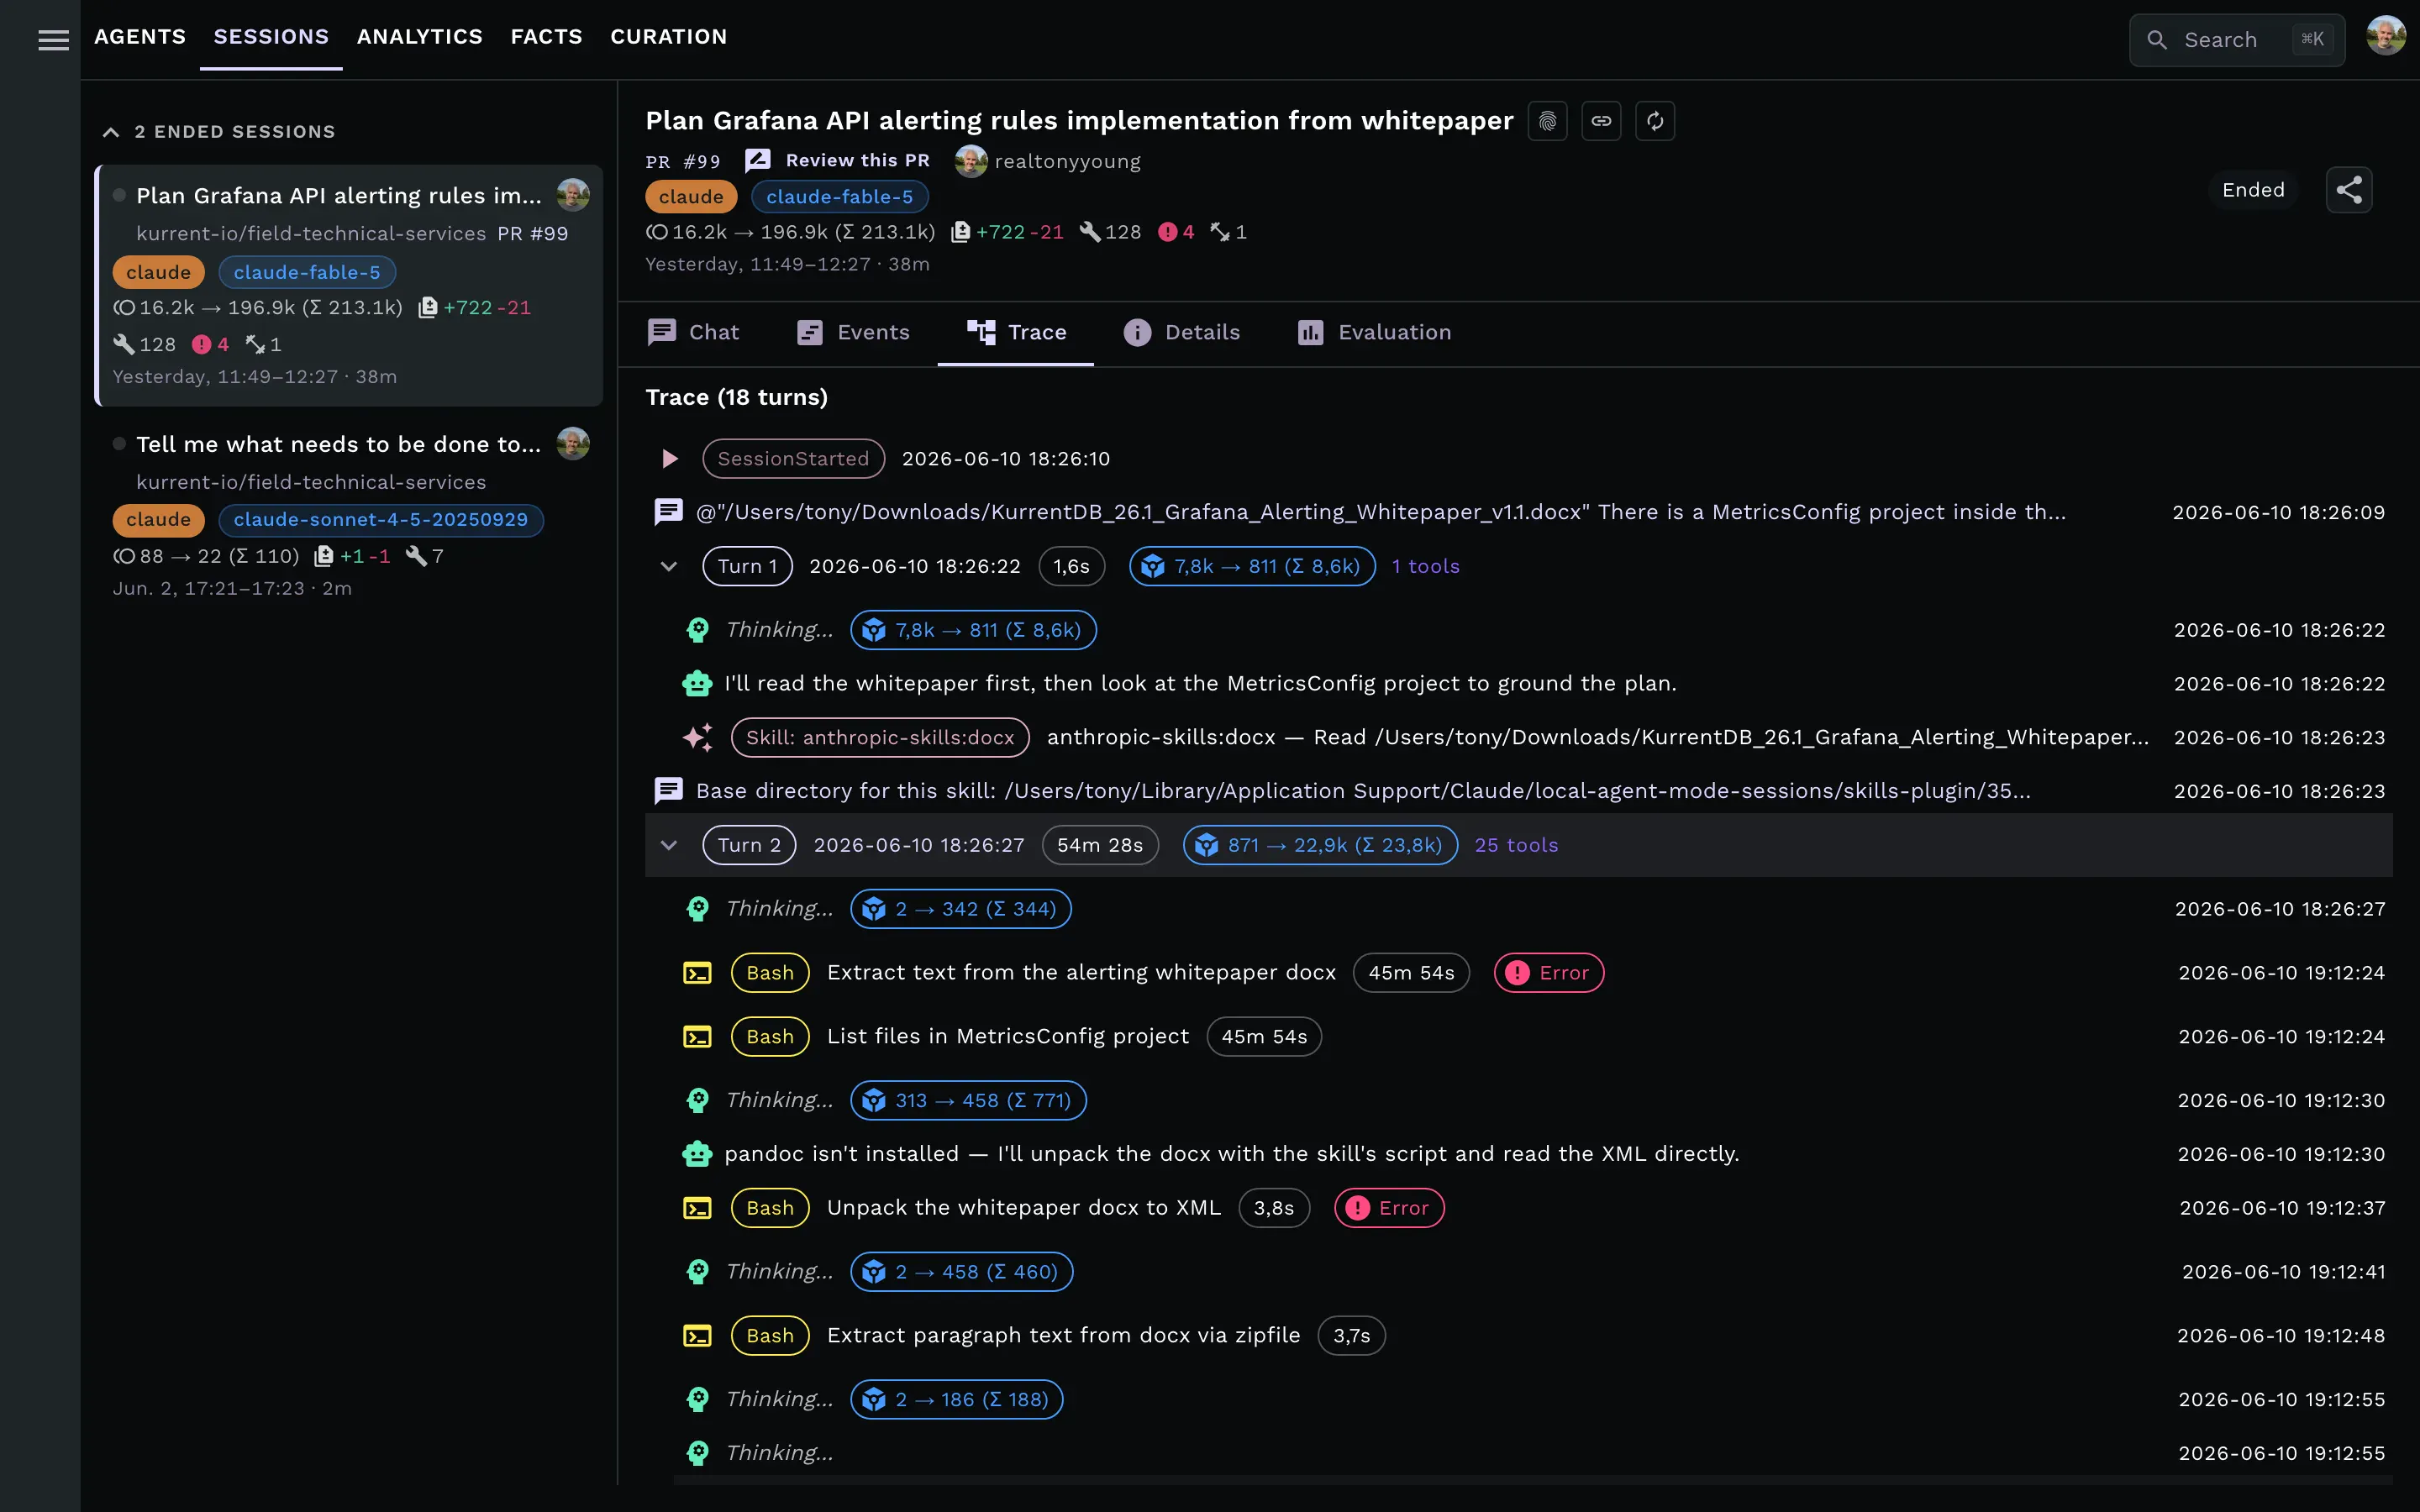Screen dimensions: 2420x1512
Task: Click the kurrent-io/field-technical-services PR #99 text
Action: [x=352, y=234]
